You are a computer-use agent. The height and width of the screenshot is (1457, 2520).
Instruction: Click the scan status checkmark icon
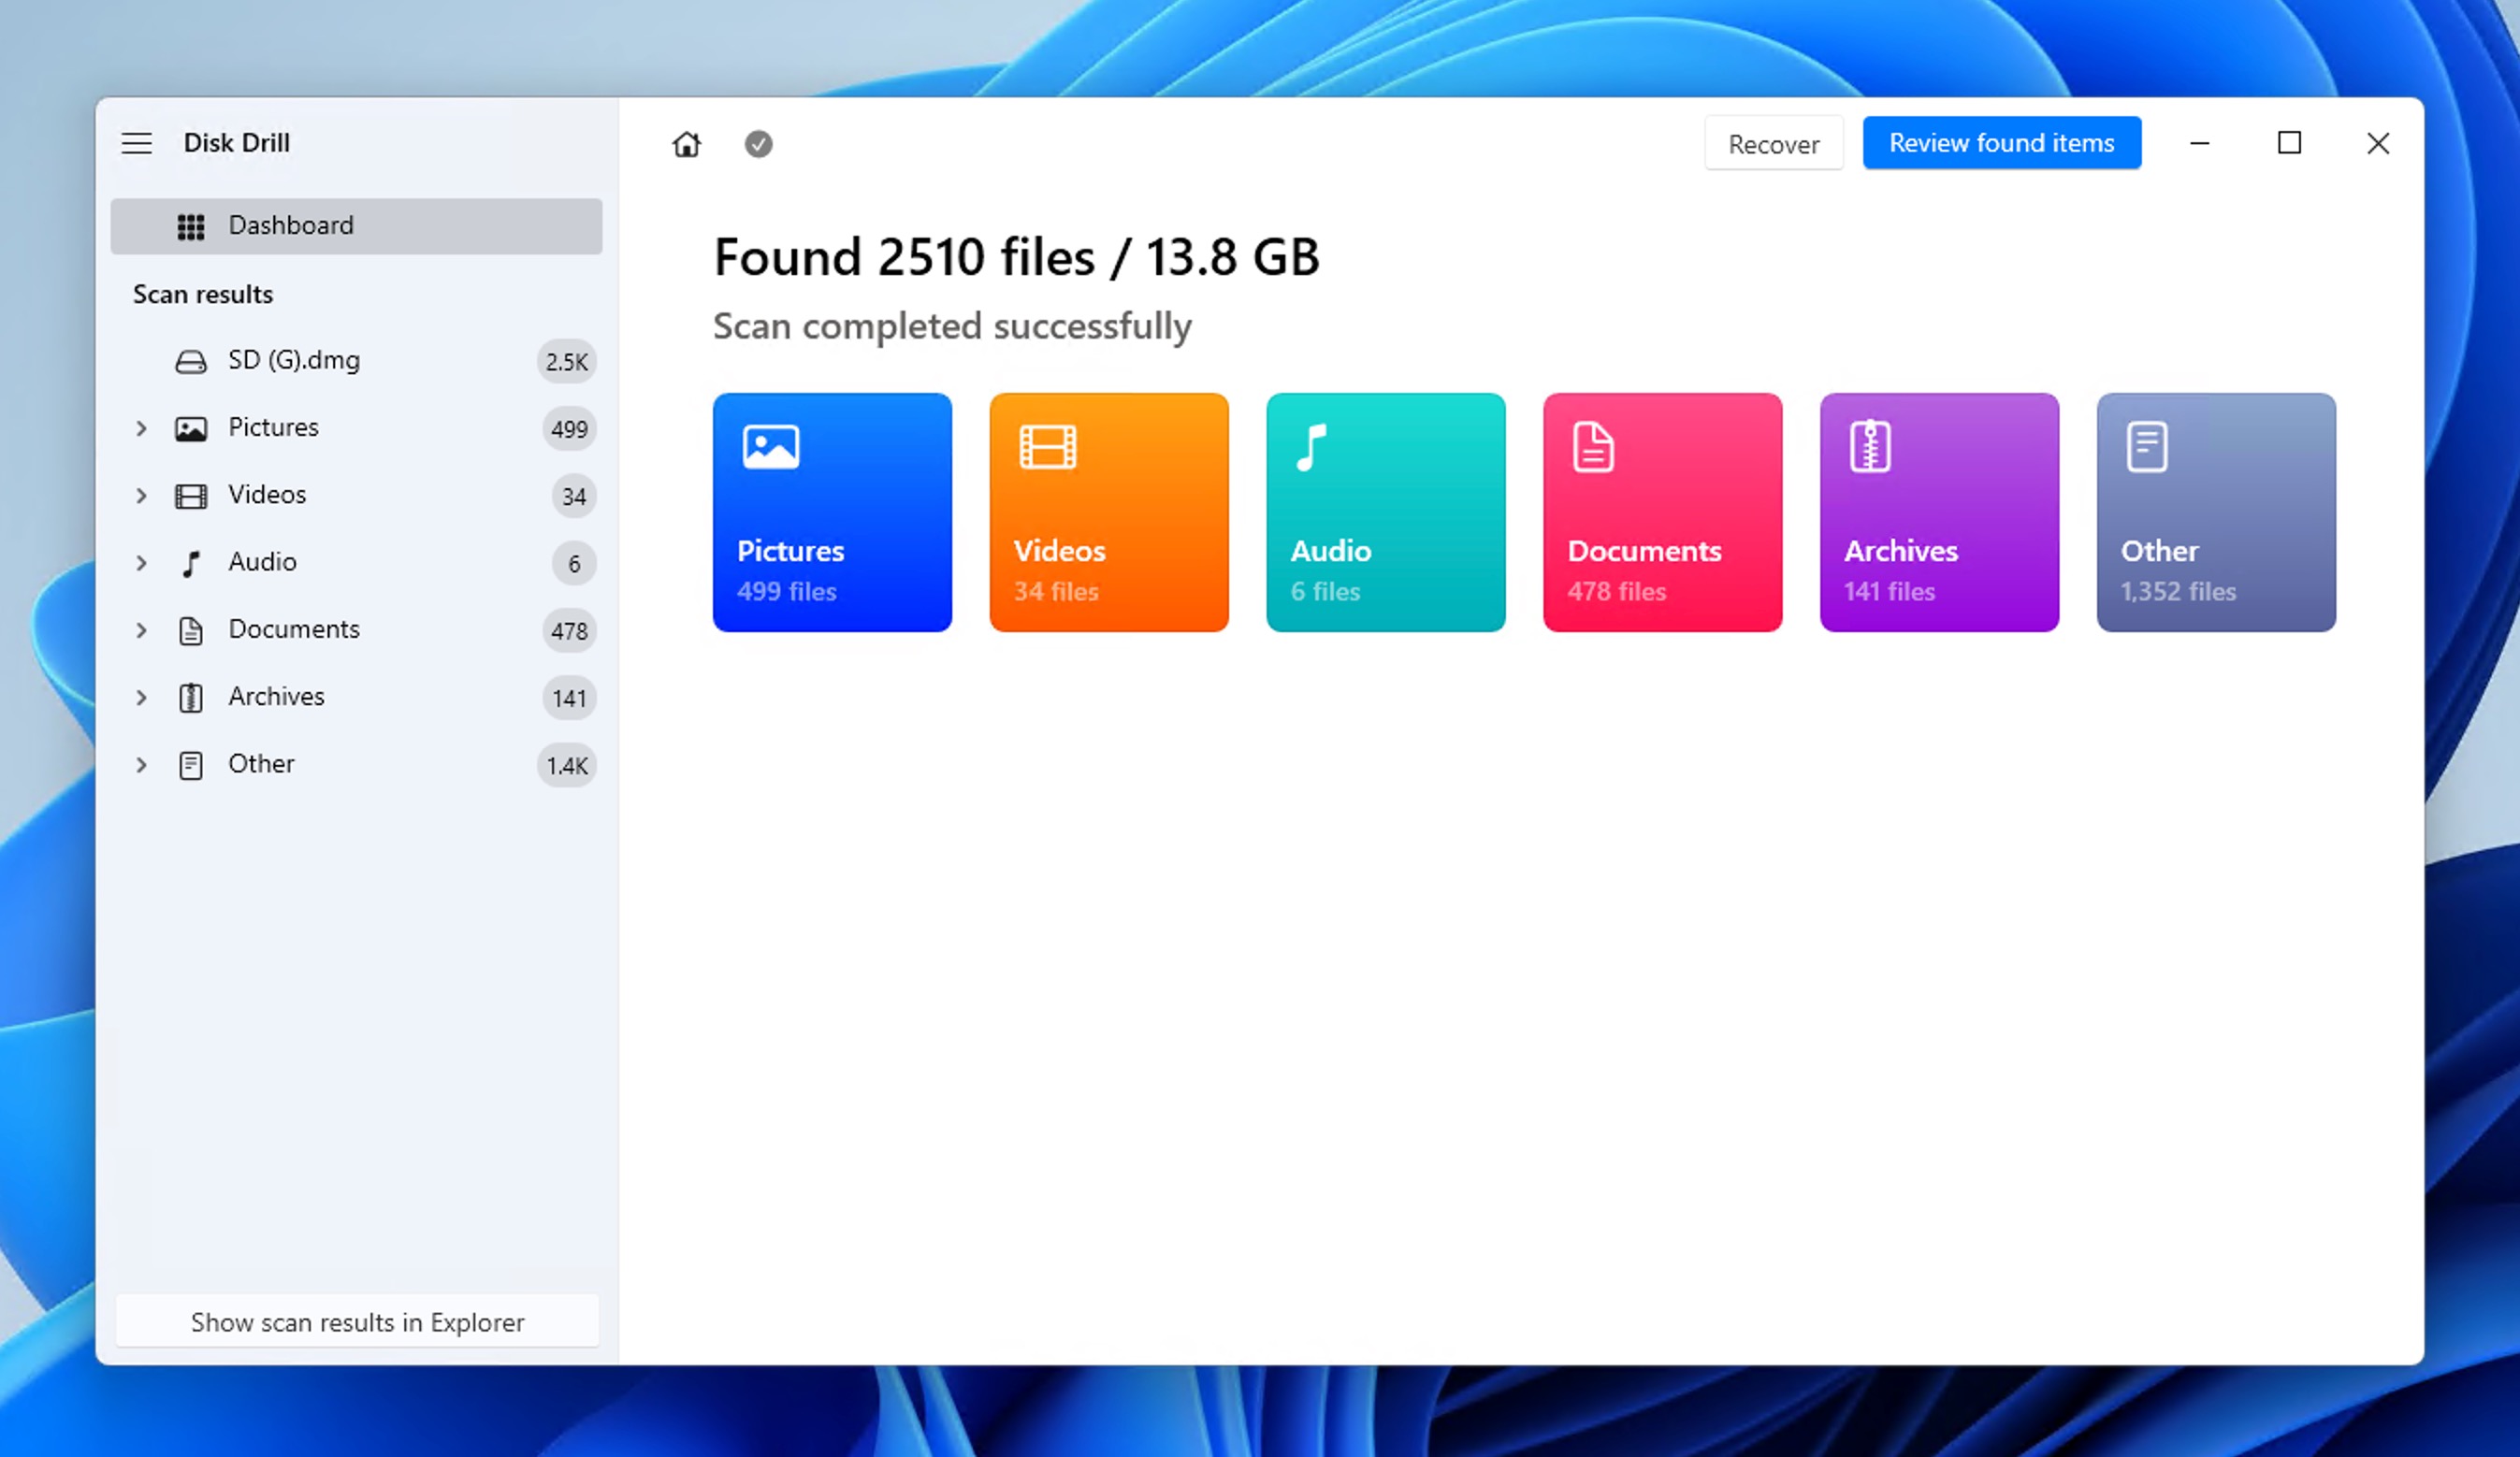756,144
